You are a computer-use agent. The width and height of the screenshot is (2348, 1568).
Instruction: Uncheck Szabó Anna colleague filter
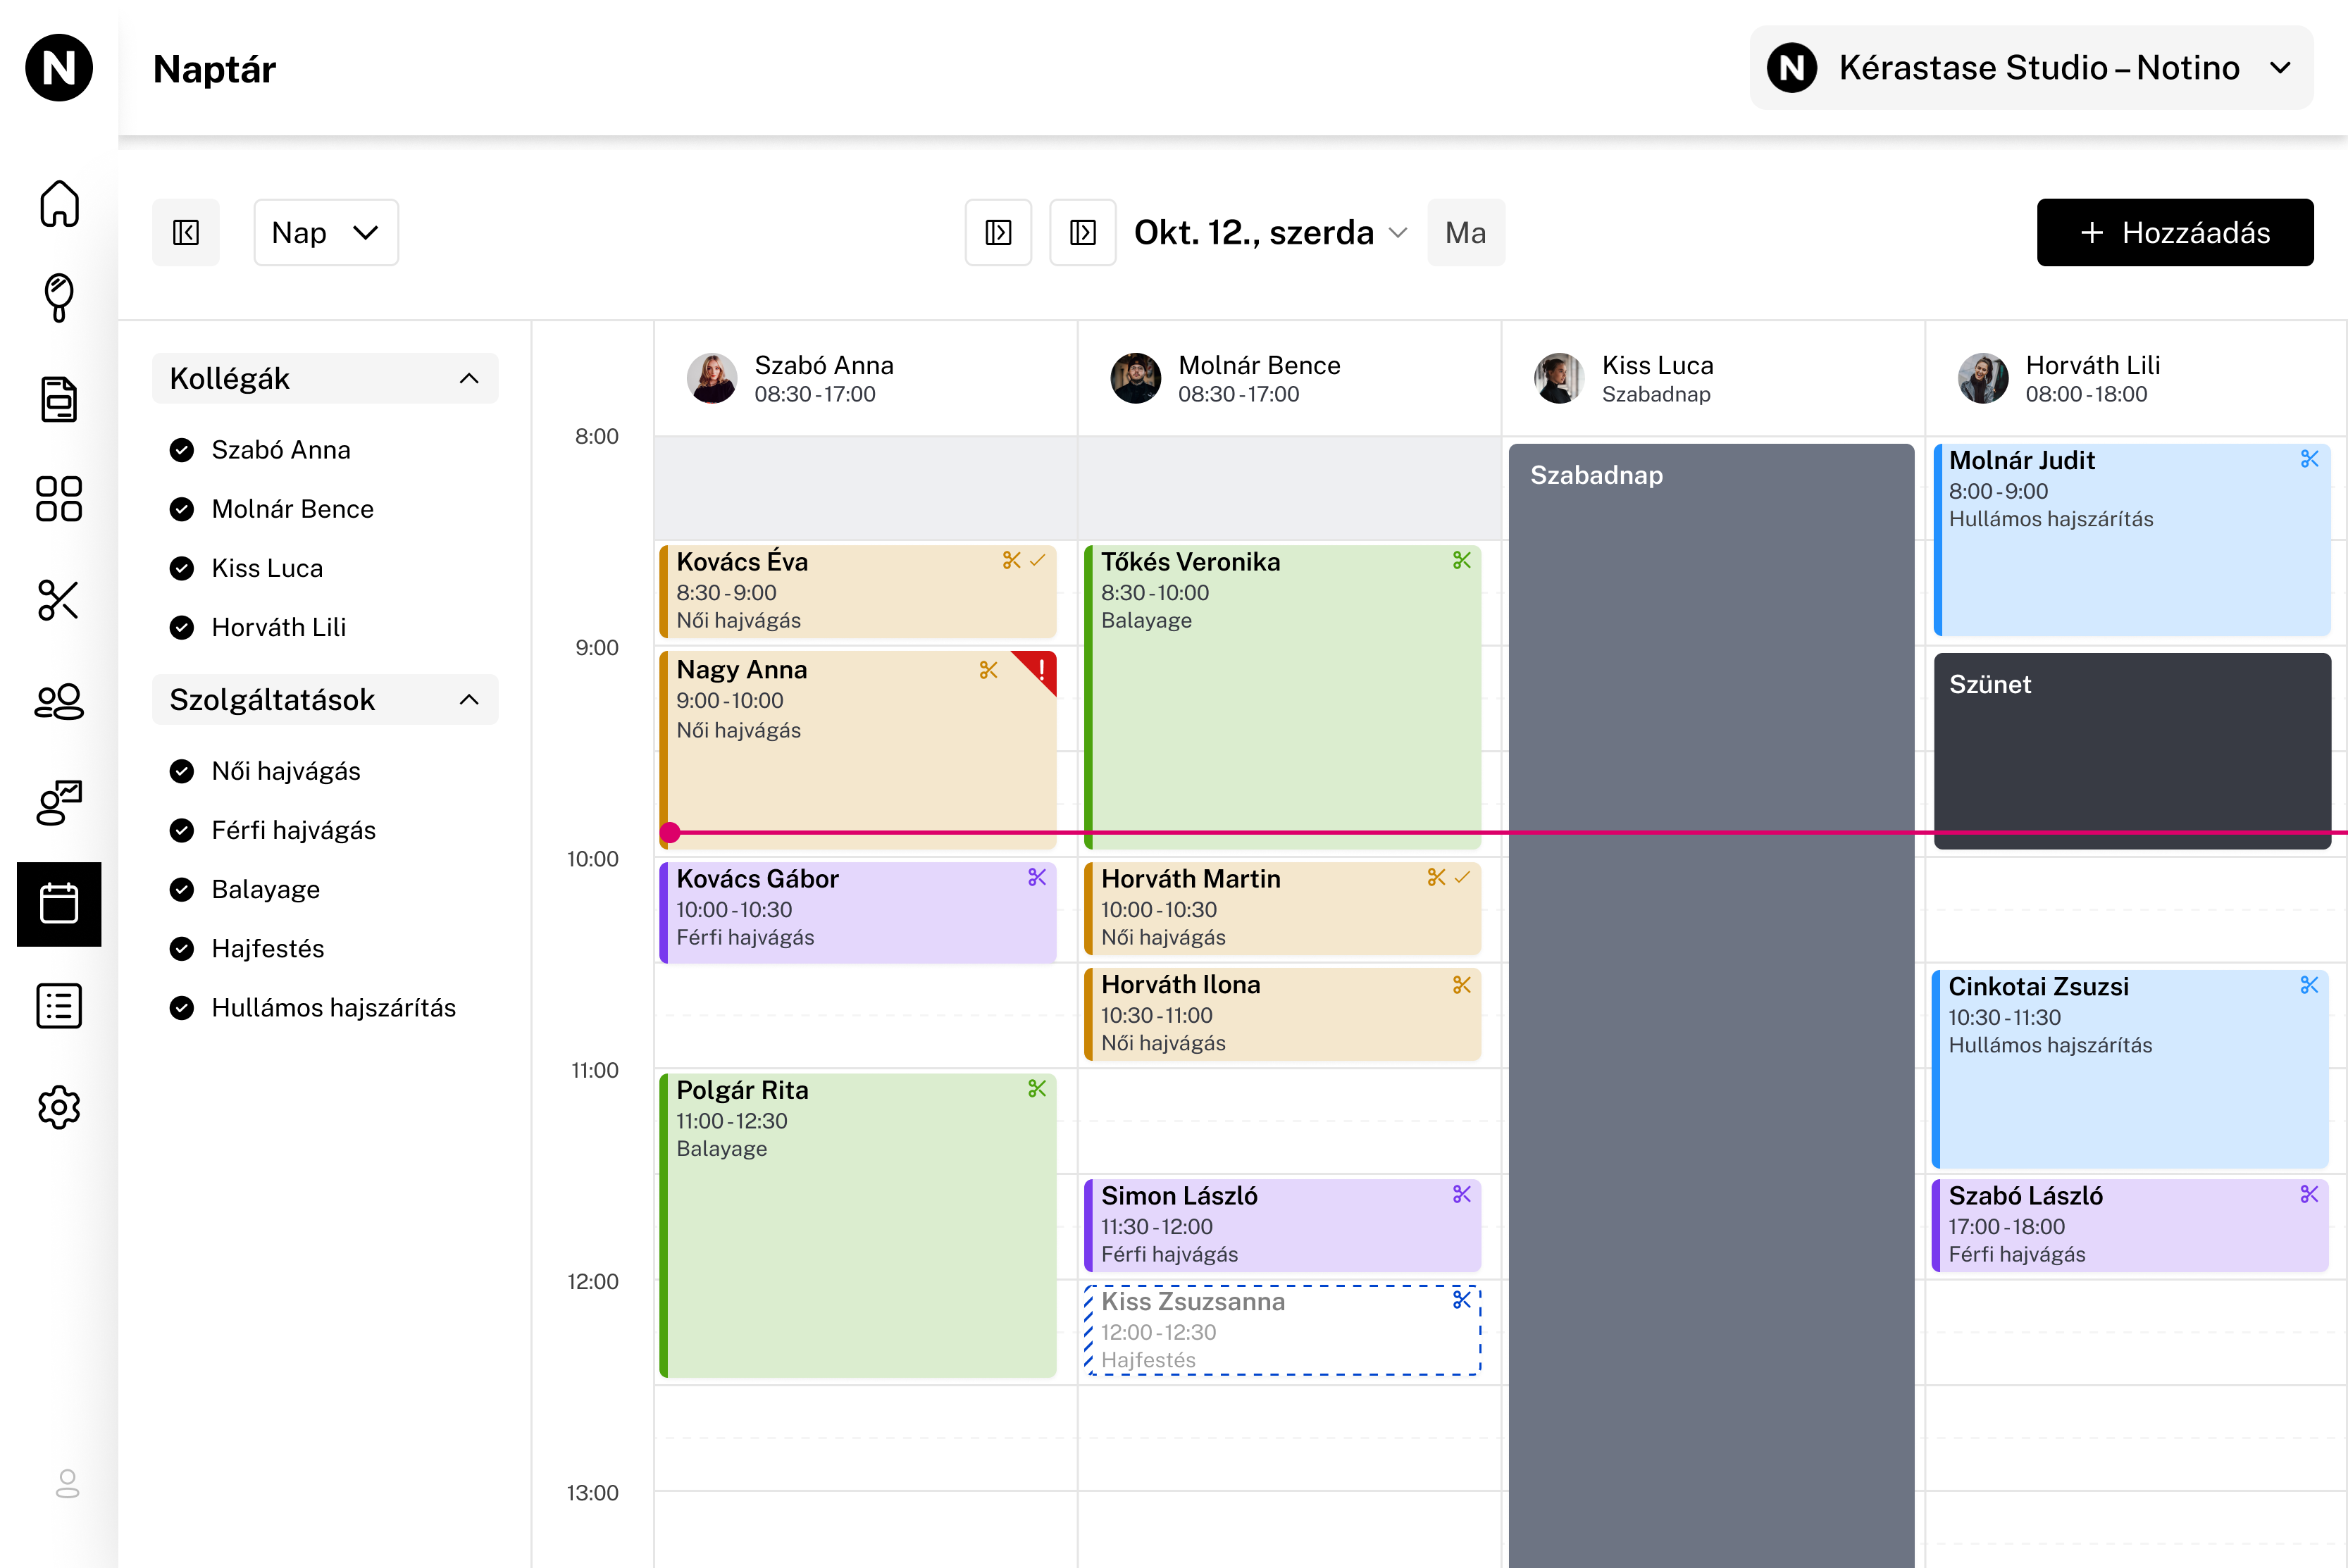[x=182, y=450]
